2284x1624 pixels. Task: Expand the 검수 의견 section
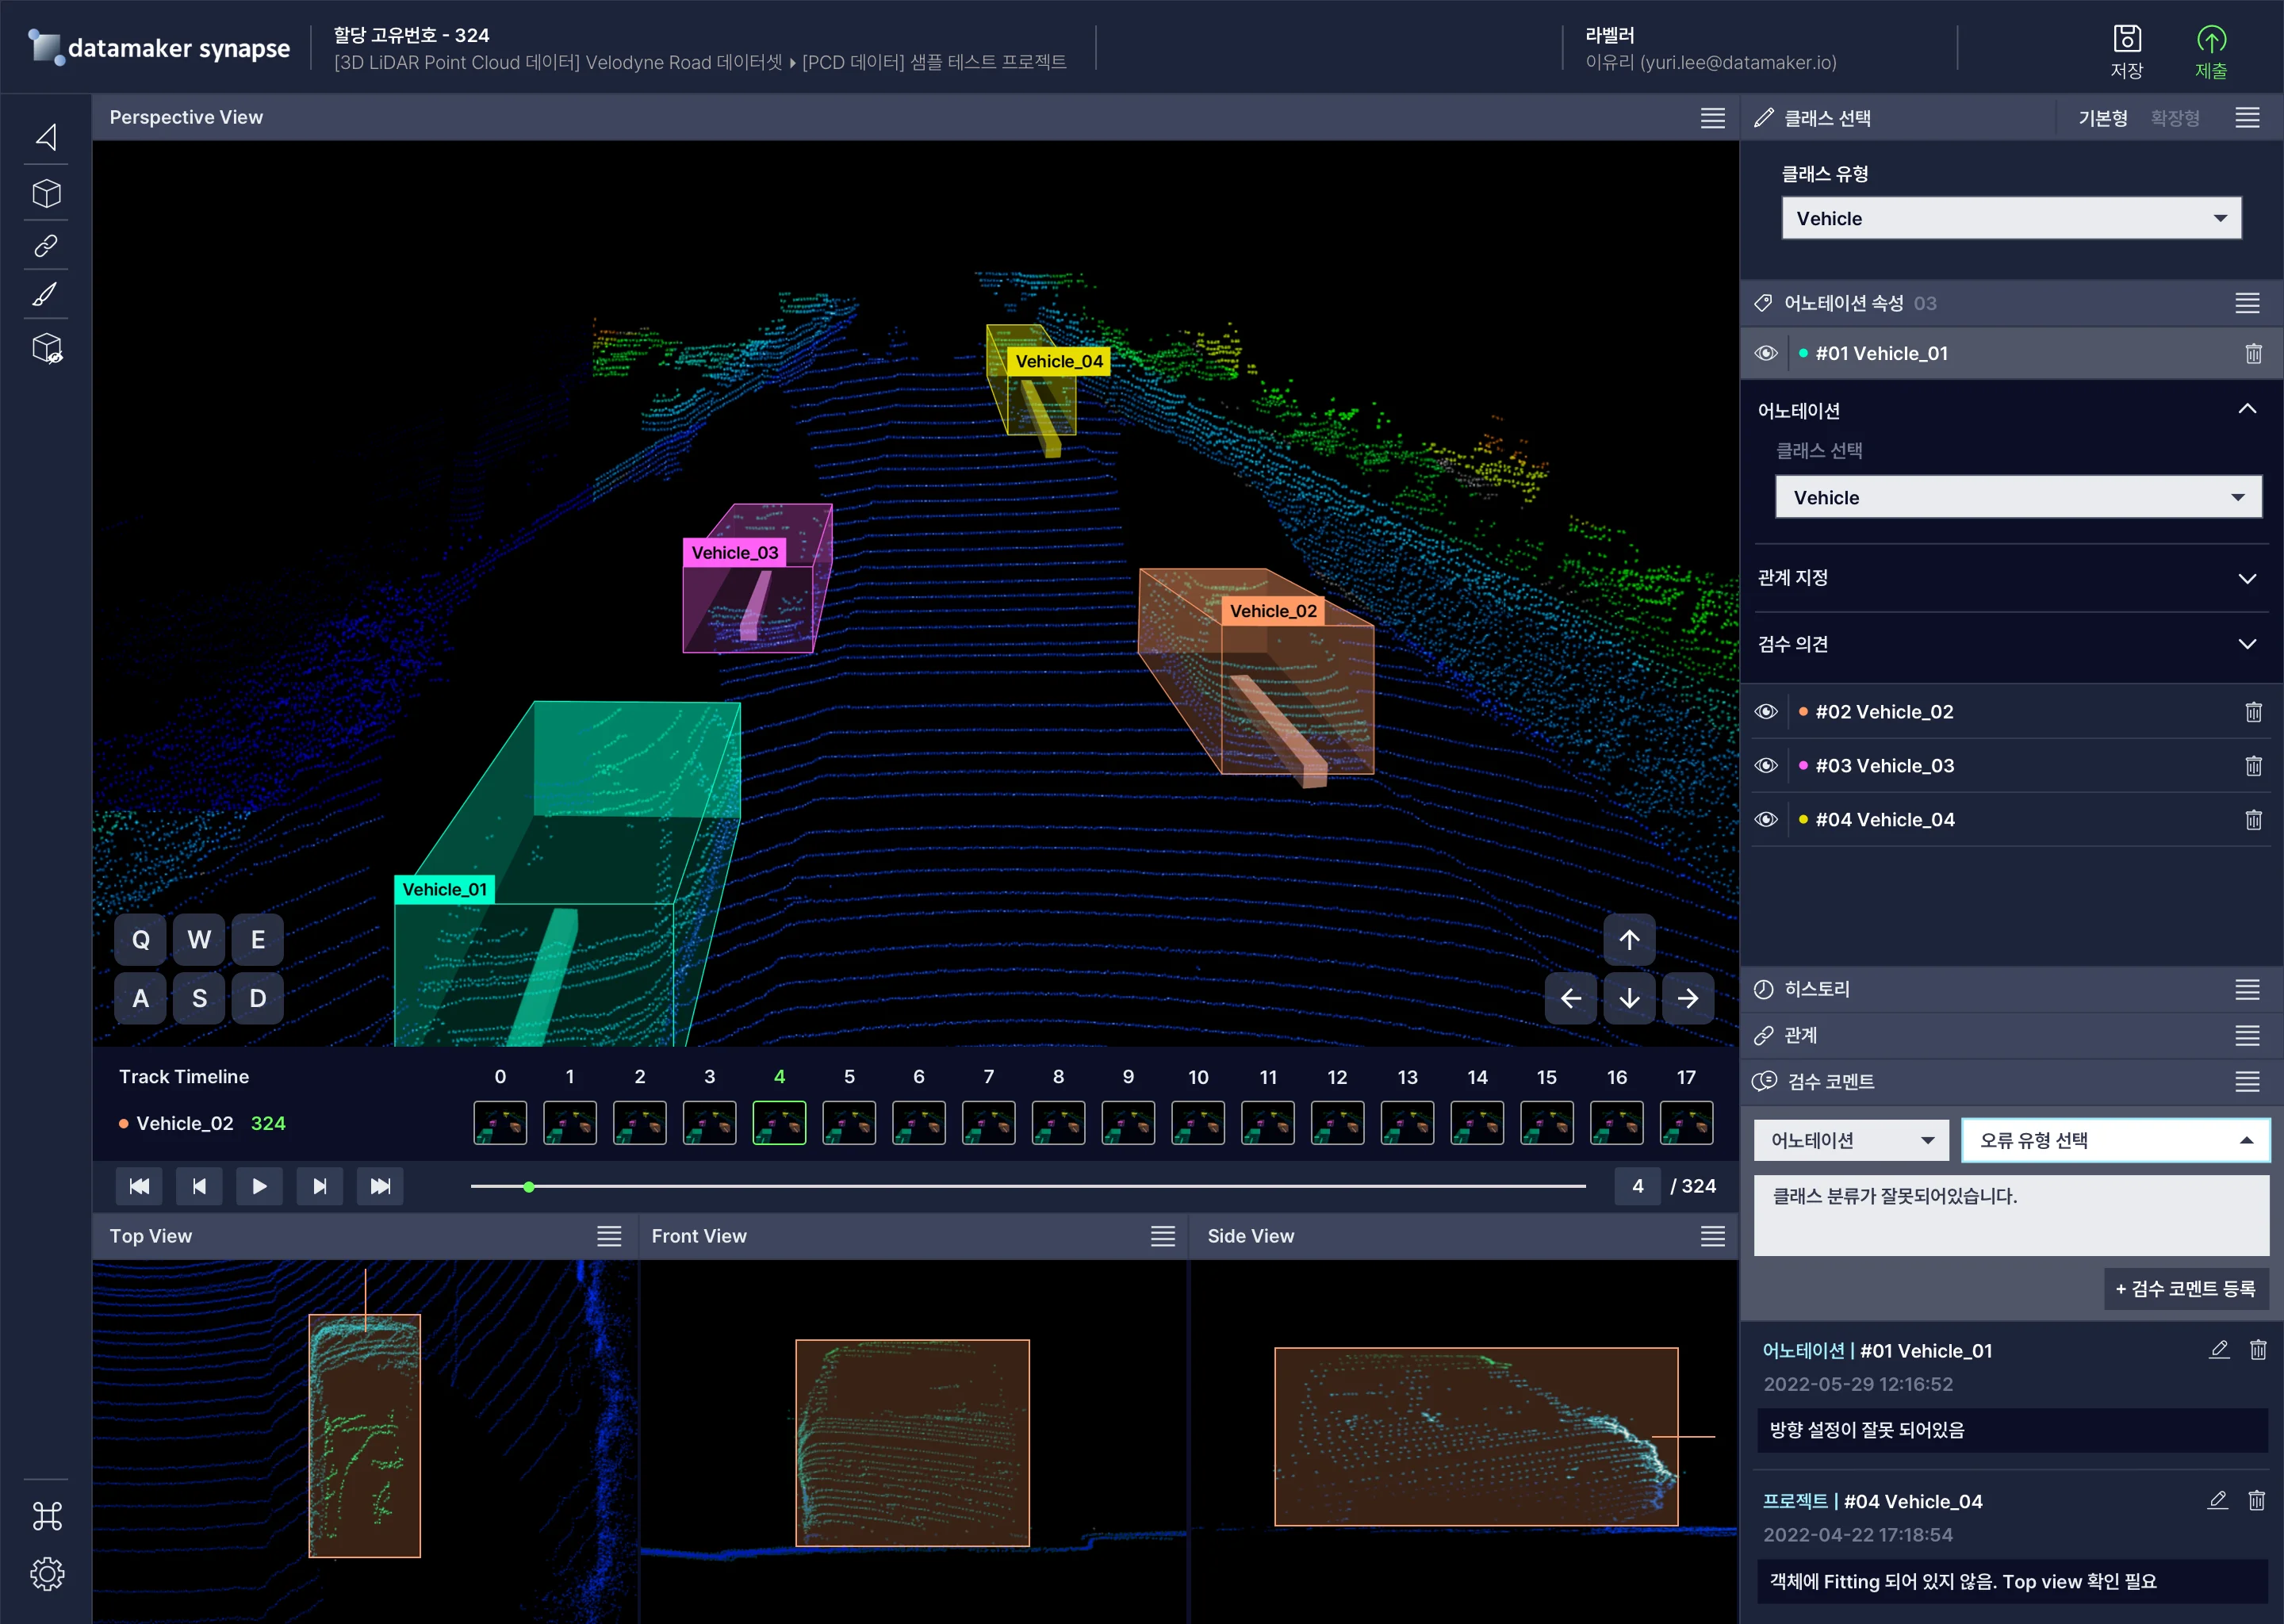2246,644
